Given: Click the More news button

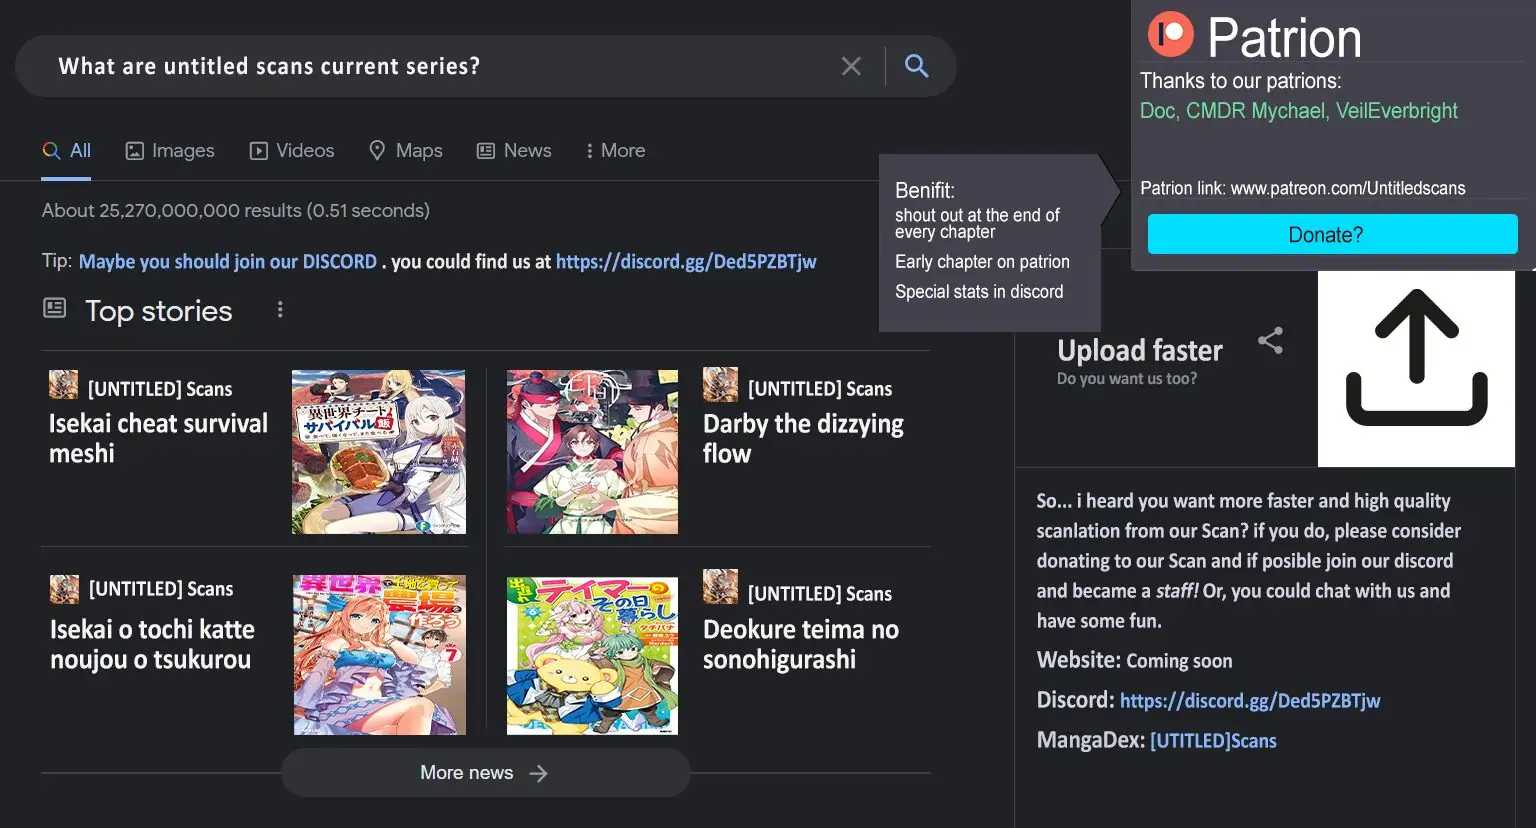Looking at the screenshot, I should point(485,773).
